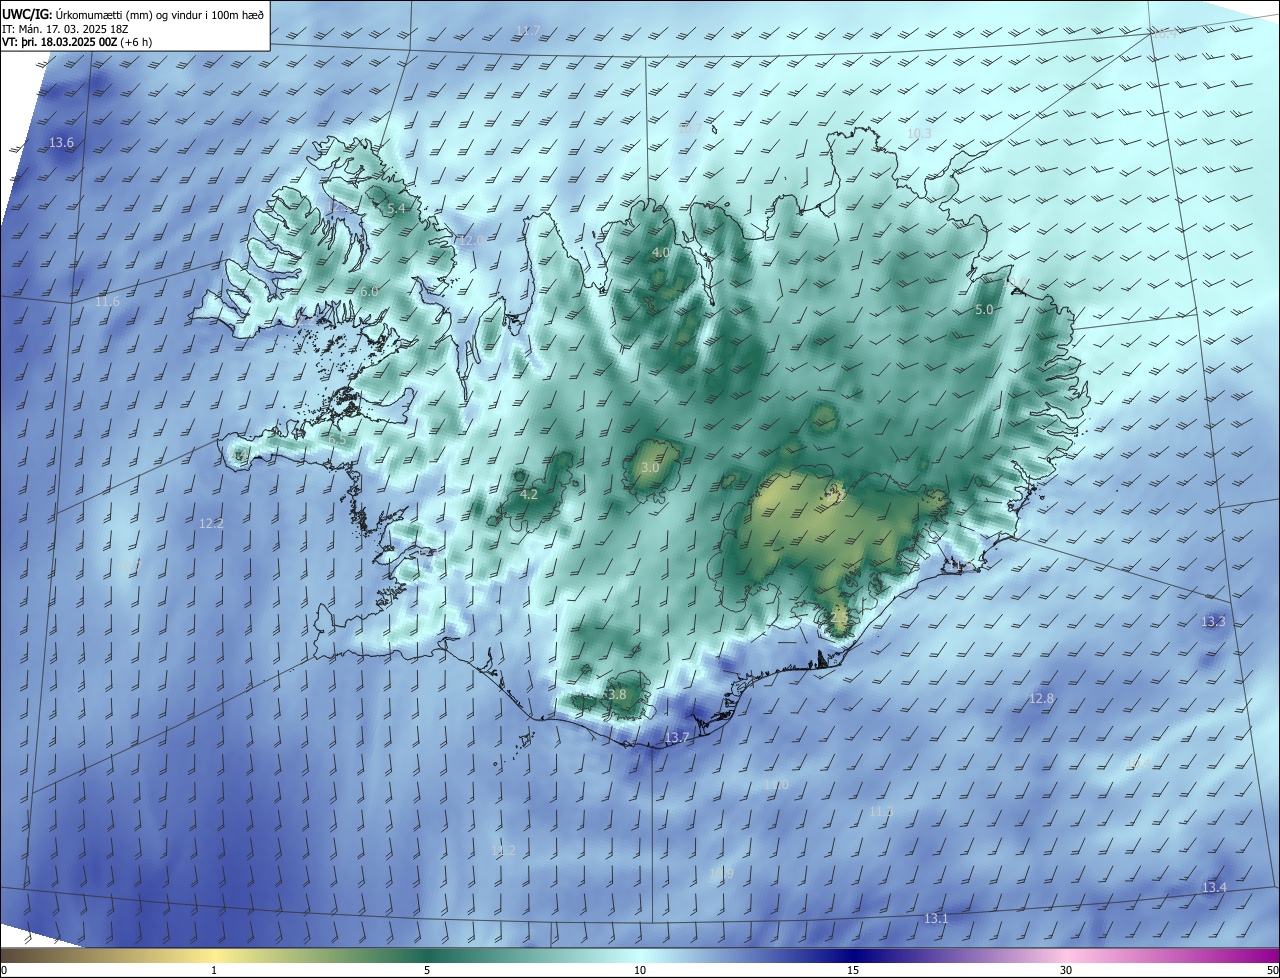Click the 10.3 value label
Image resolution: width=1280 pixels, height=978 pixels.
click(x=919, y=133)
